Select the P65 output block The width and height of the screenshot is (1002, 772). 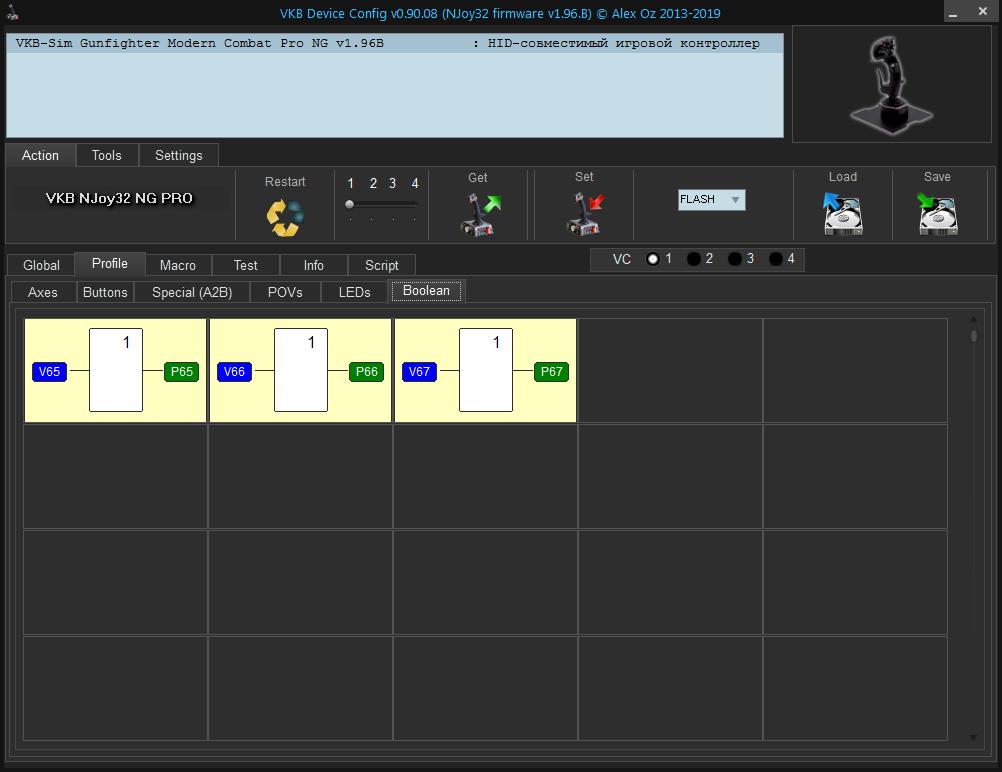click(x=181, y=371)
